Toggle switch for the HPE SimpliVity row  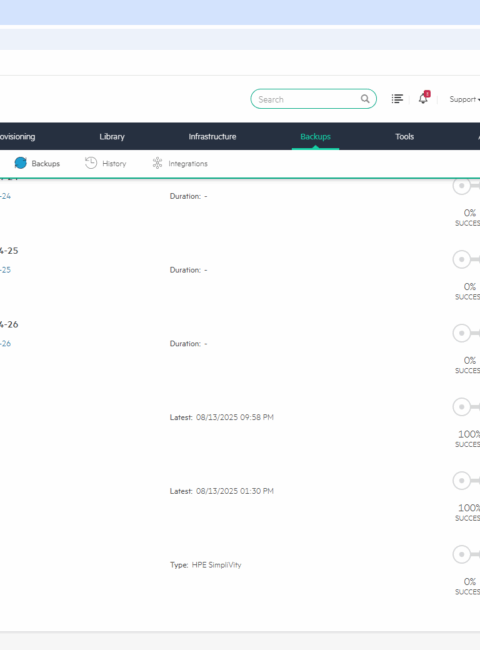point(466,555)
